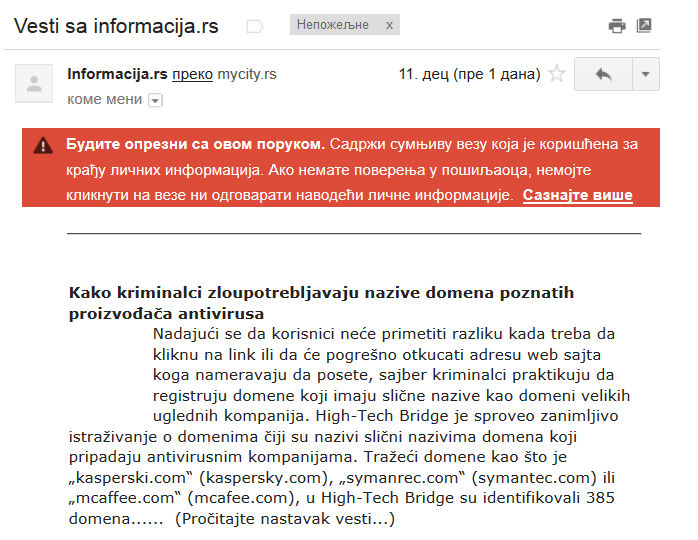Click the red warning banner text
This screenshot has height=540, width=698.
click(x=352, y=170)
